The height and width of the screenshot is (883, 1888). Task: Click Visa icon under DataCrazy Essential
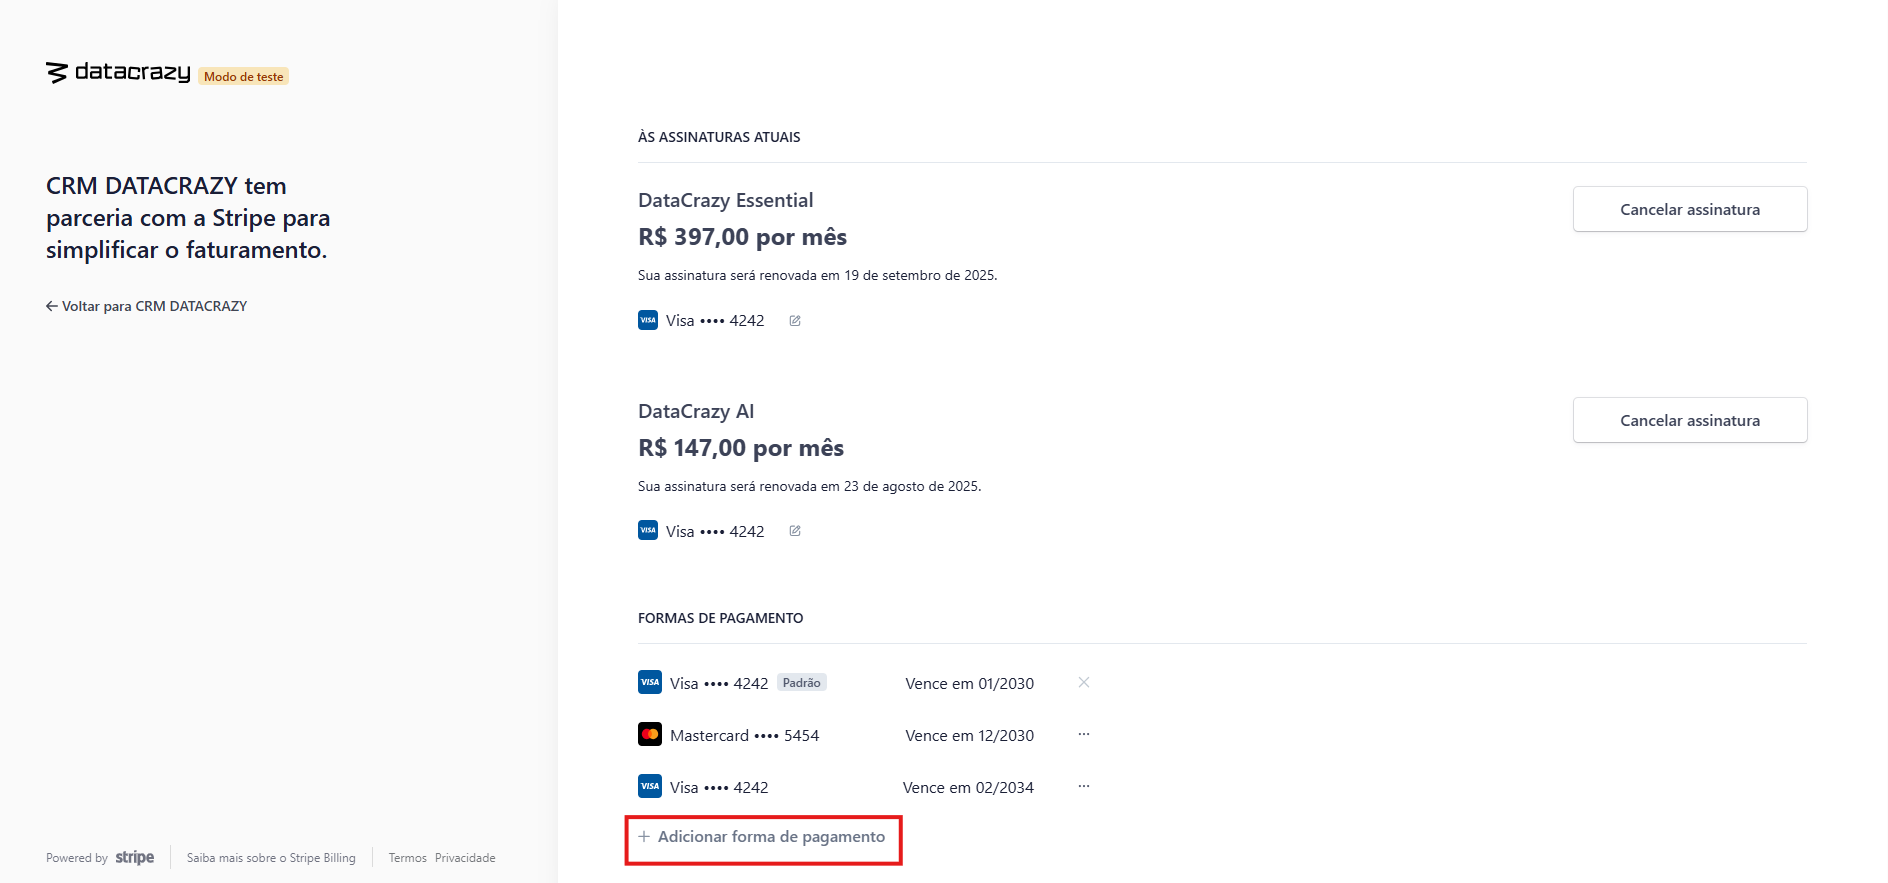[648, 320]
